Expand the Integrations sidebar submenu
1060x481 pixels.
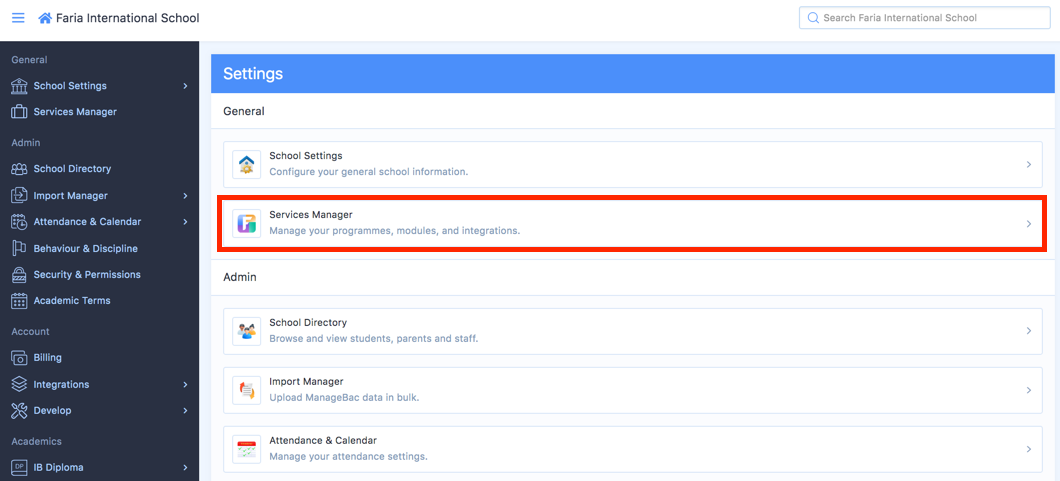click(185, 384)
